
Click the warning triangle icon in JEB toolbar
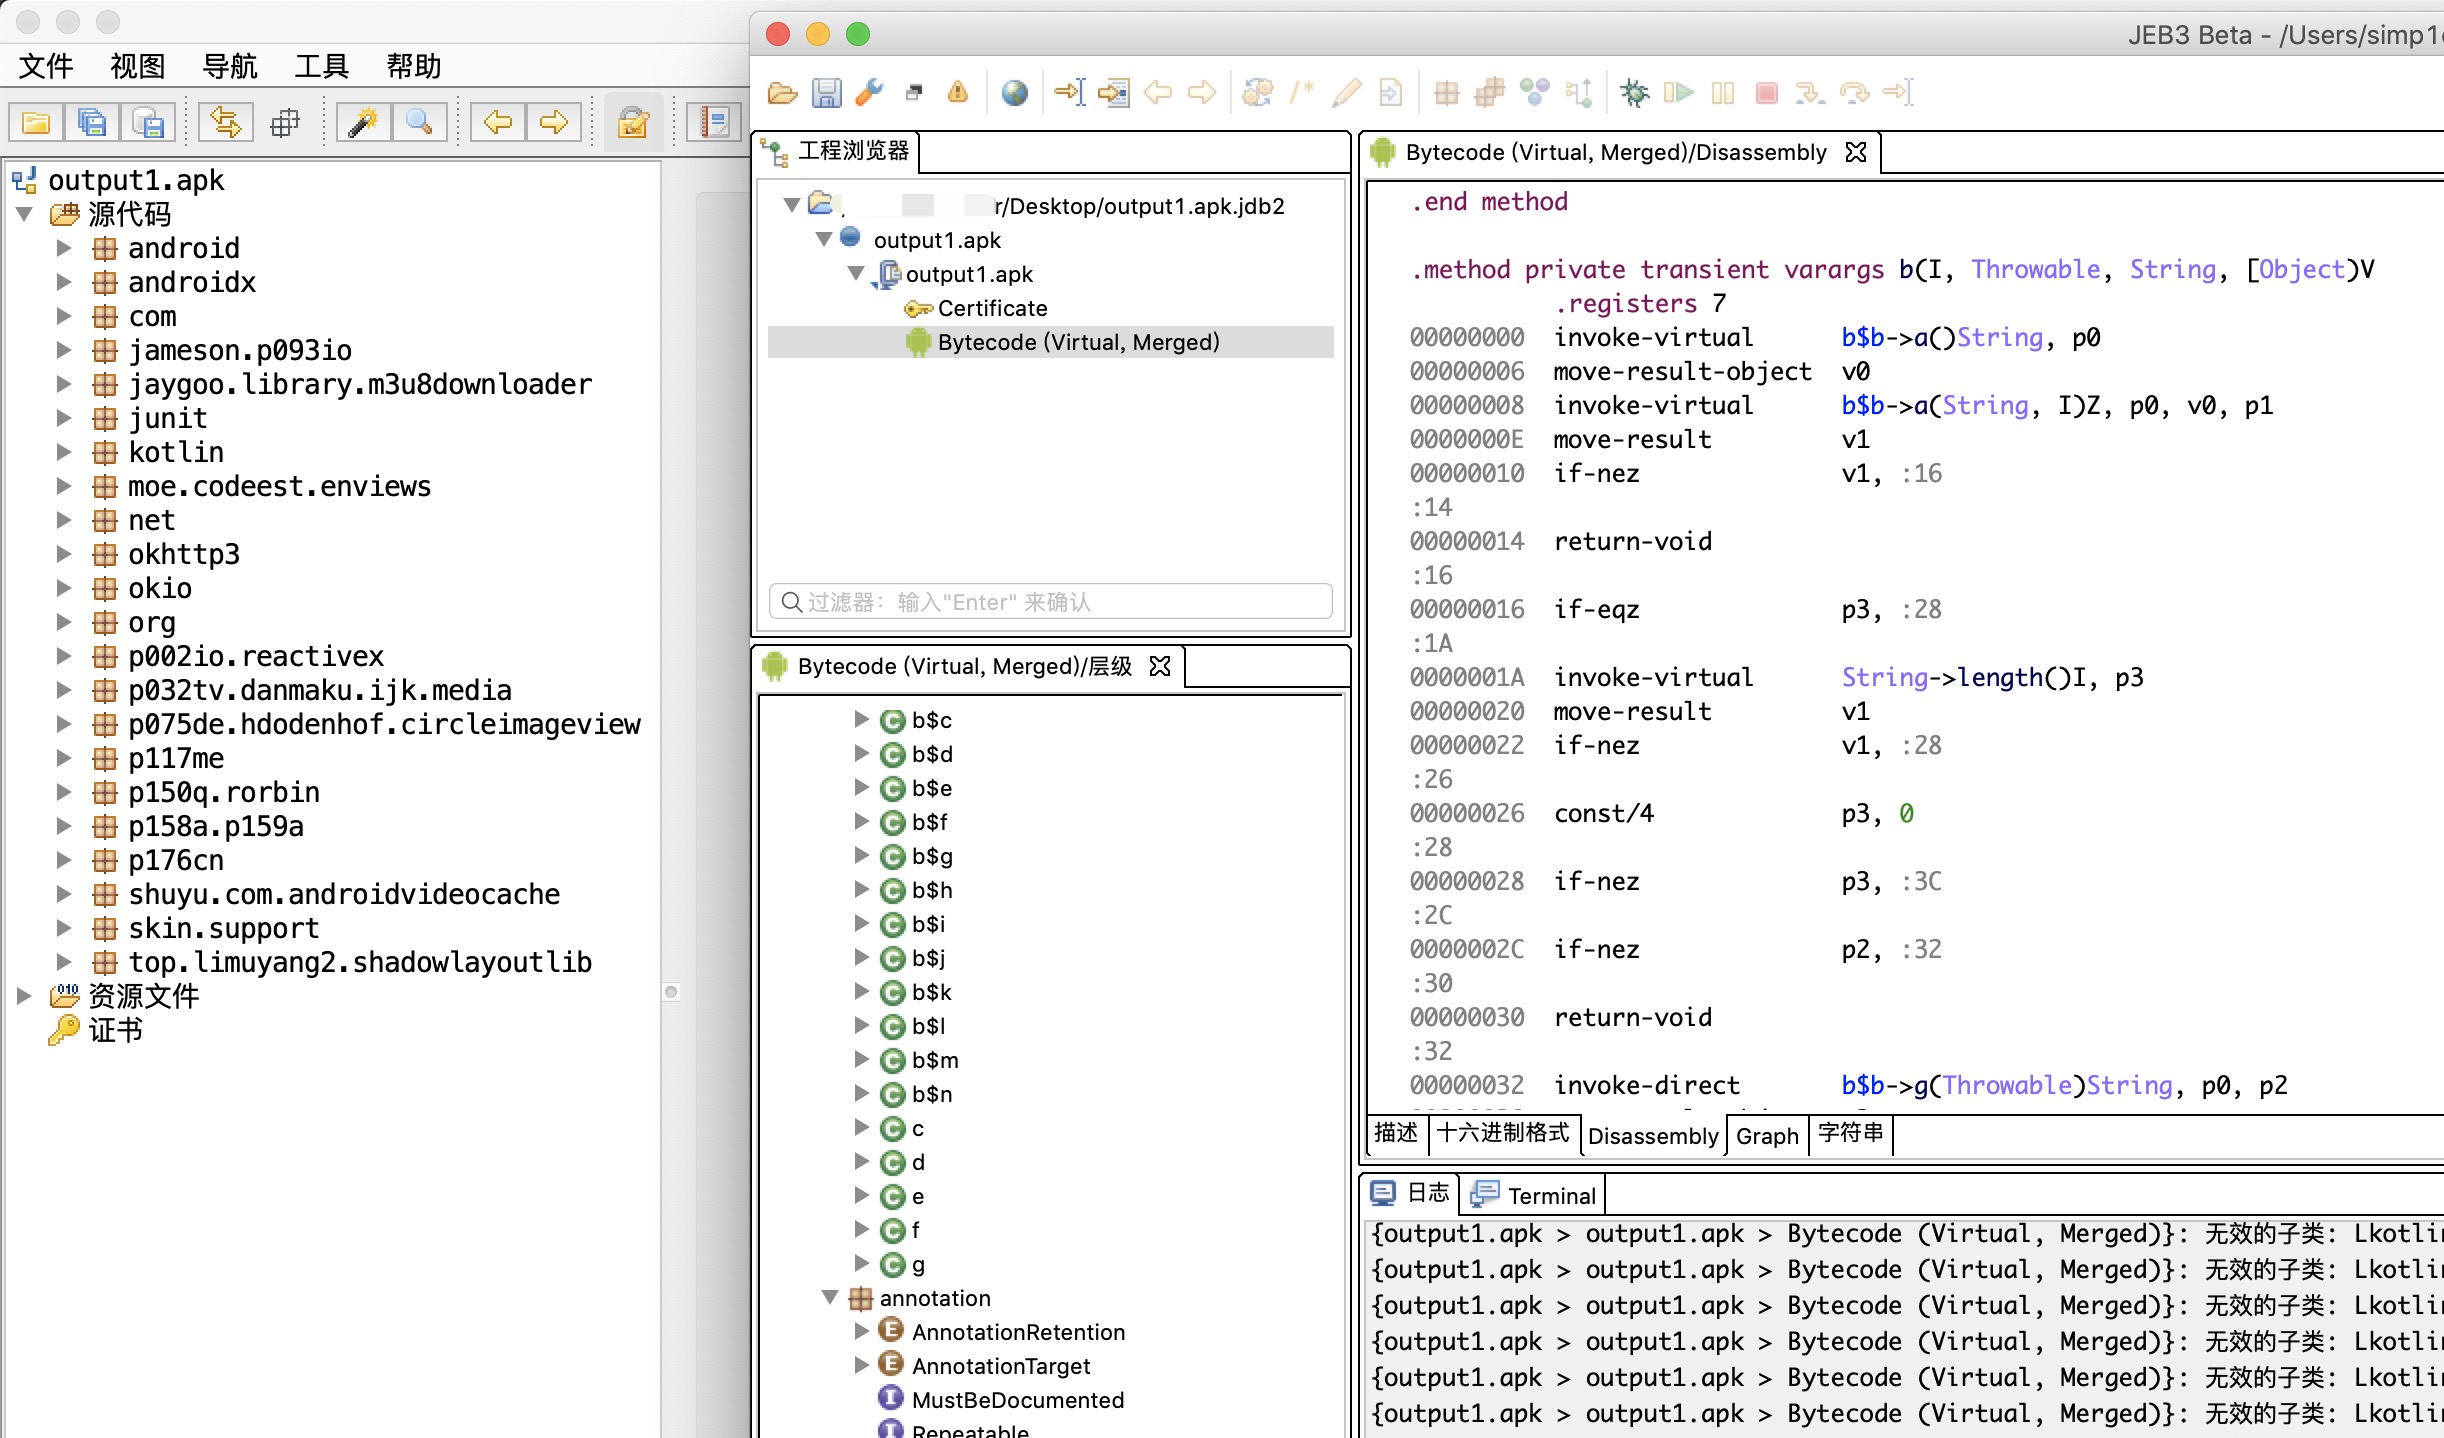tap(958, 93)
